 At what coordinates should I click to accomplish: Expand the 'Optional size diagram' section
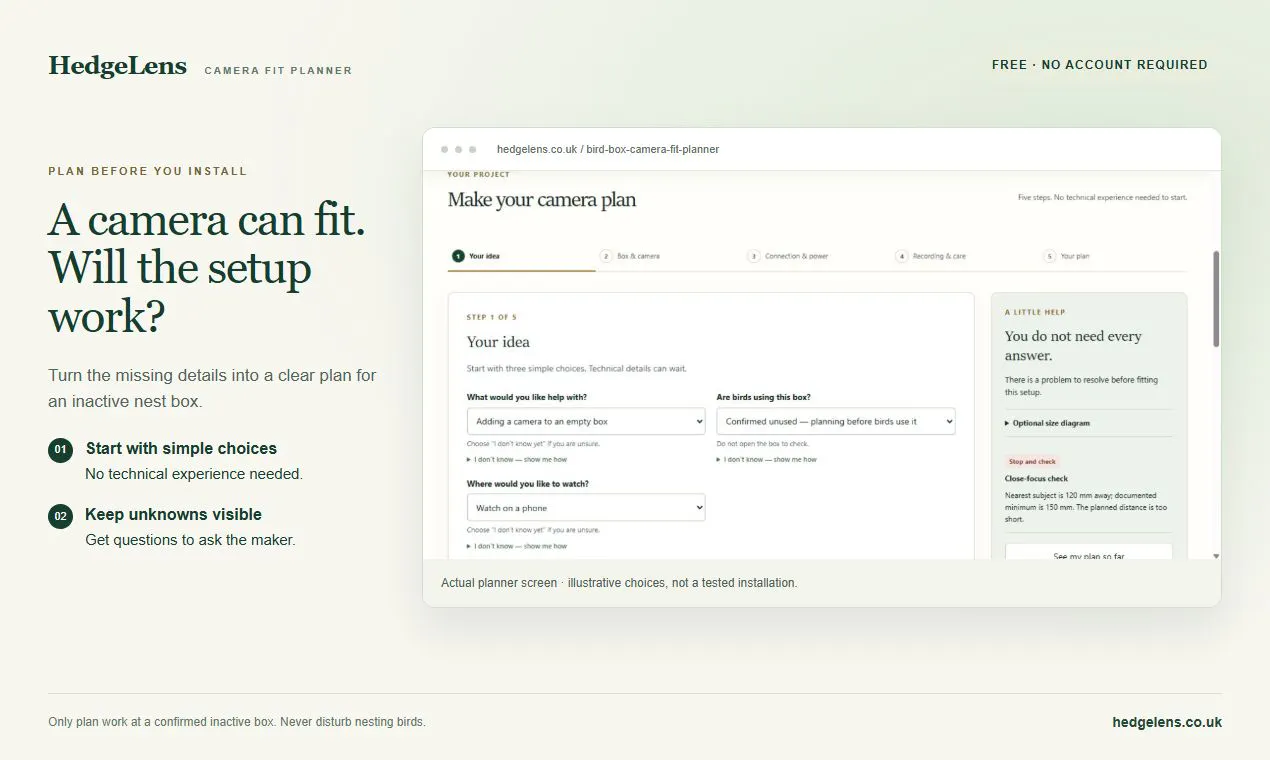coord(1048,423)
